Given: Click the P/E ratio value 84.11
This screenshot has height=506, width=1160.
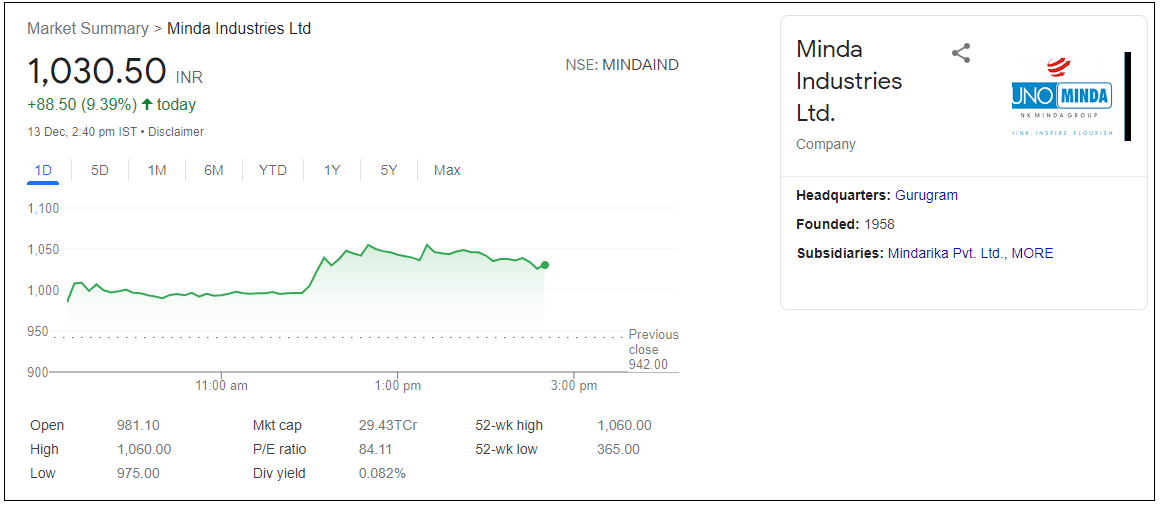Looking at the screenshot, I should [375, 449].
